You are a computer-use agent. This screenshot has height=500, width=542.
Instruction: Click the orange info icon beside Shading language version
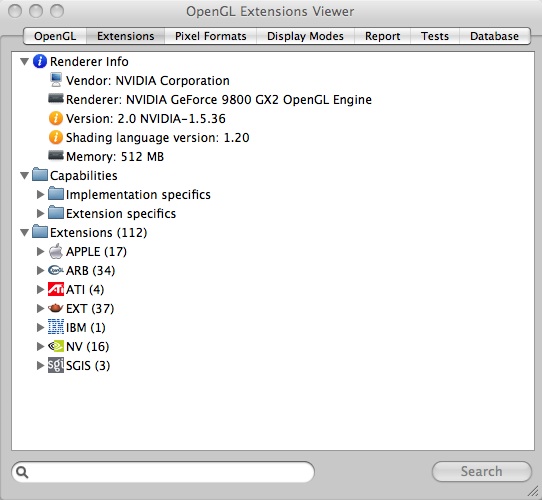[56, 137]
